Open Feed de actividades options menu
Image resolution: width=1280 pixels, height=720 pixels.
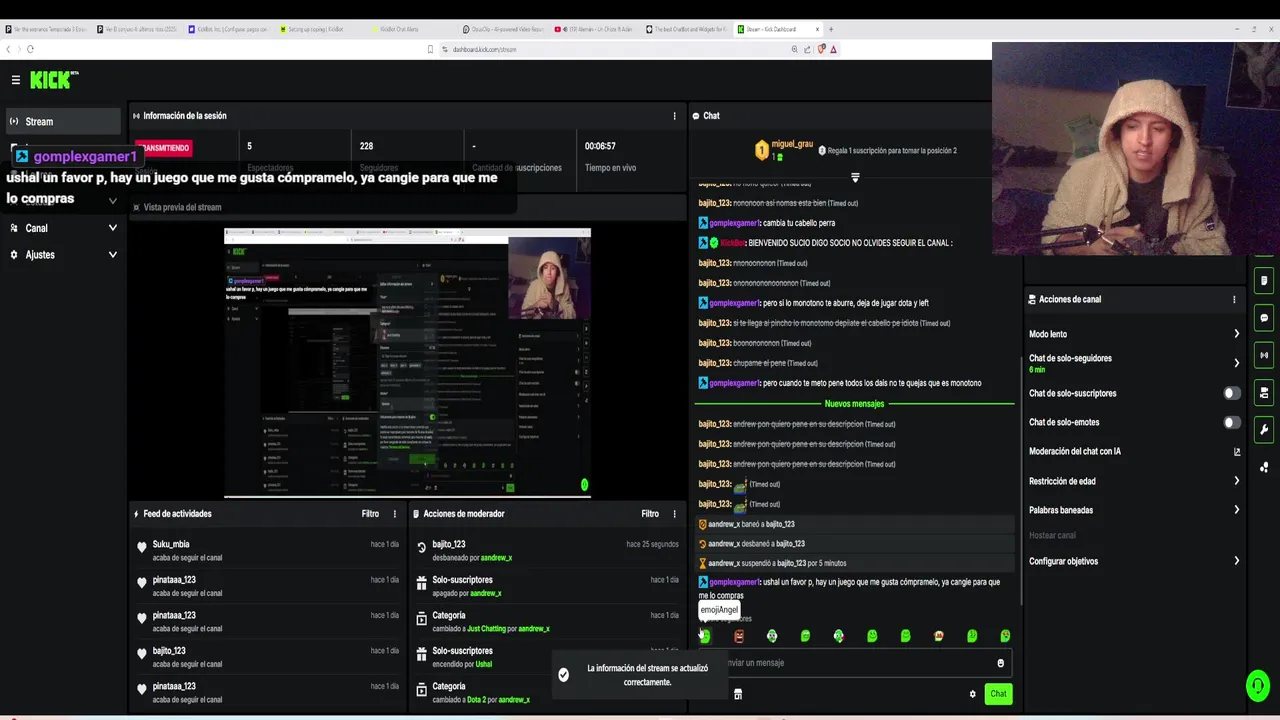point(395,514)
